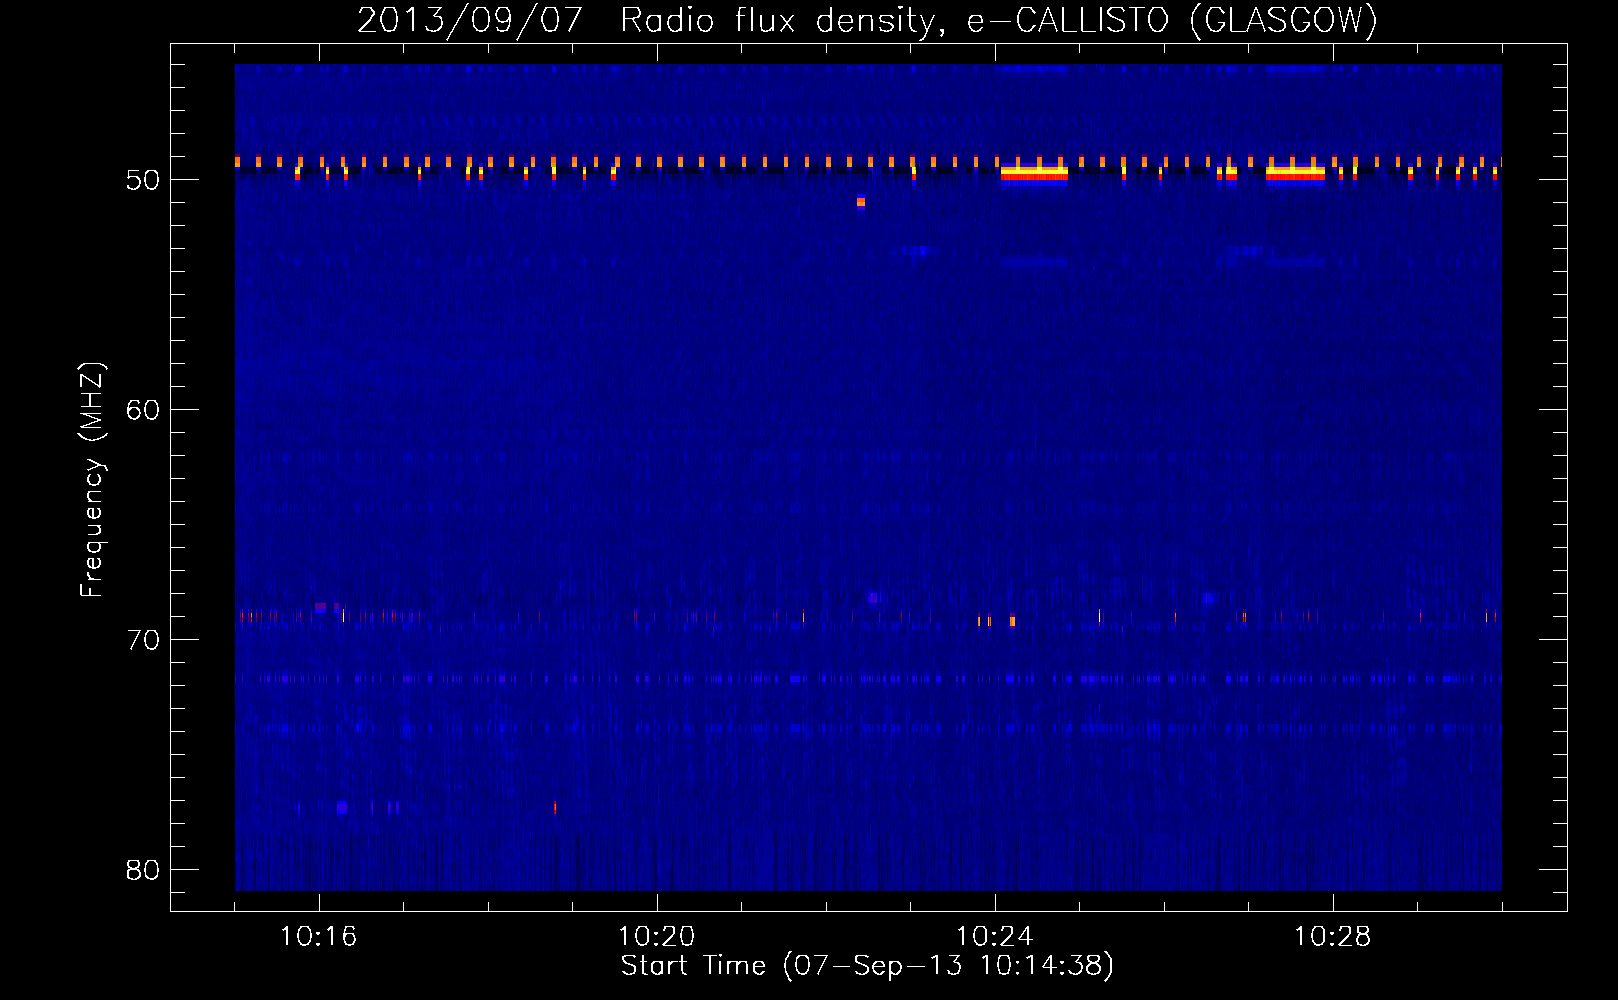
Task: Click the 60 frequency tick label
Action: (144, 410)
